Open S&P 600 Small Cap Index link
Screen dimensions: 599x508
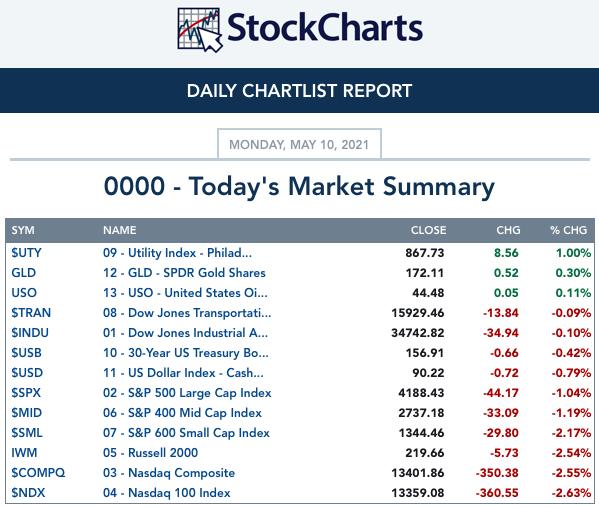(186, 433)
